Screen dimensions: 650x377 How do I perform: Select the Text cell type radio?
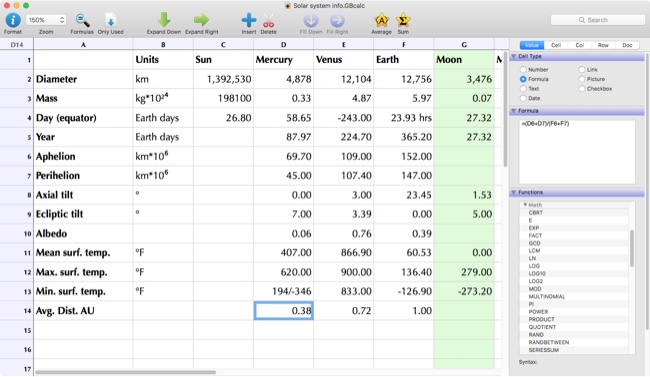point(523,89)
